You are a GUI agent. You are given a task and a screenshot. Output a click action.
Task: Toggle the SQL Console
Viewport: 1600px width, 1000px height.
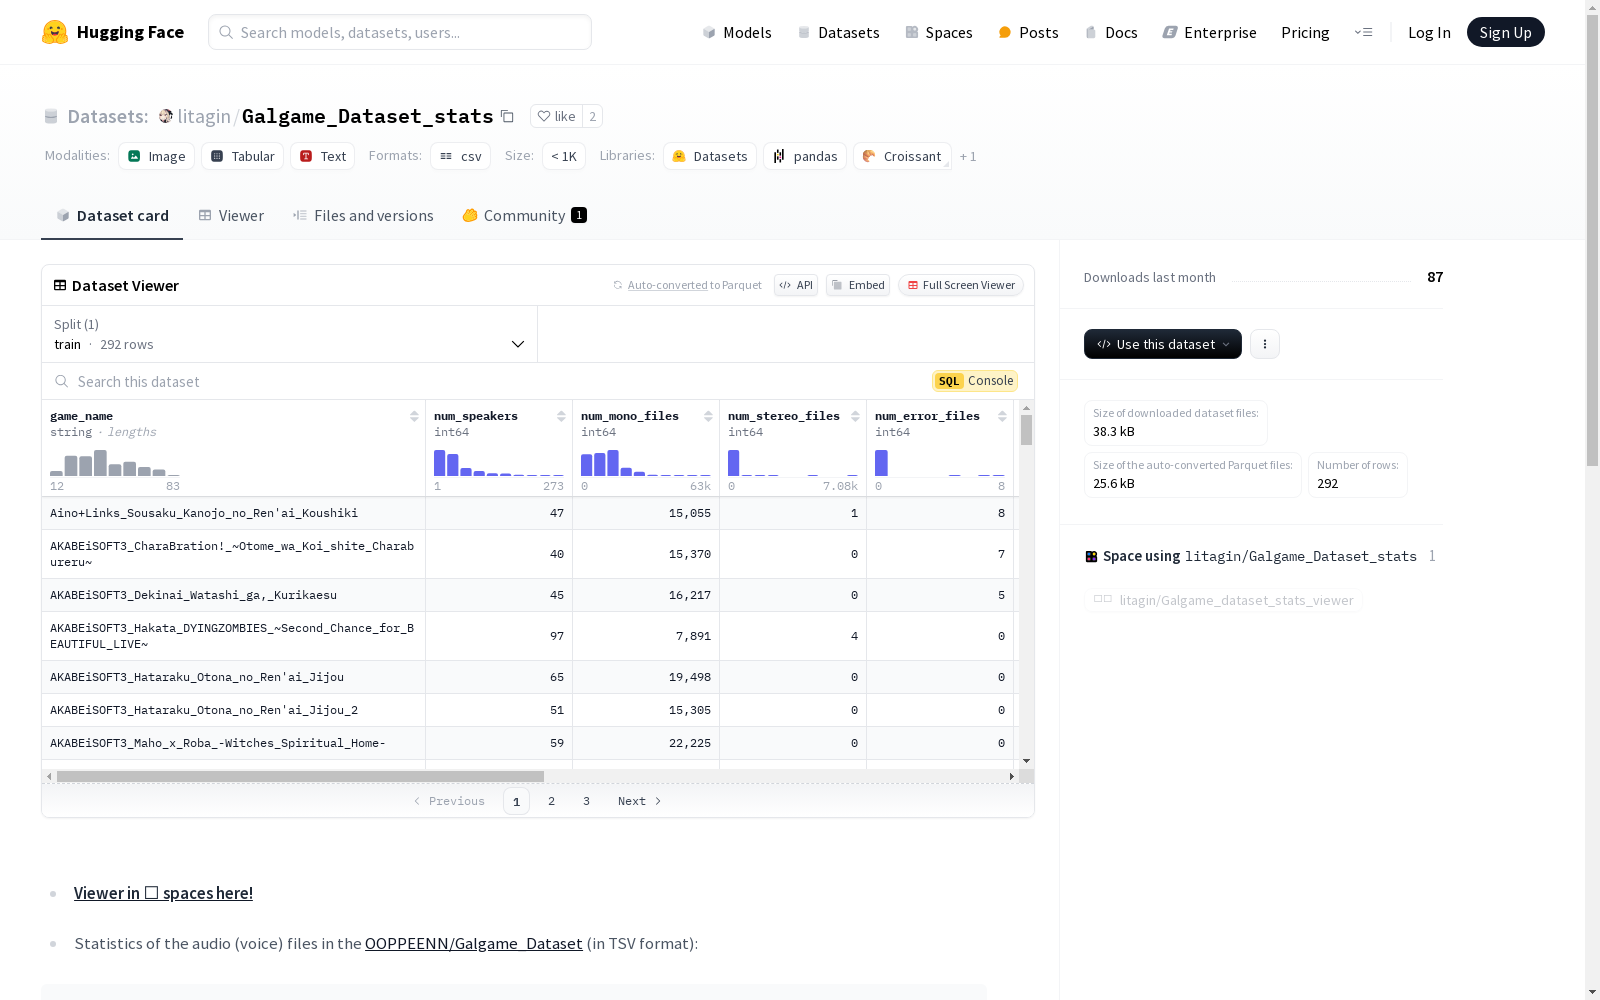[975, 381]
